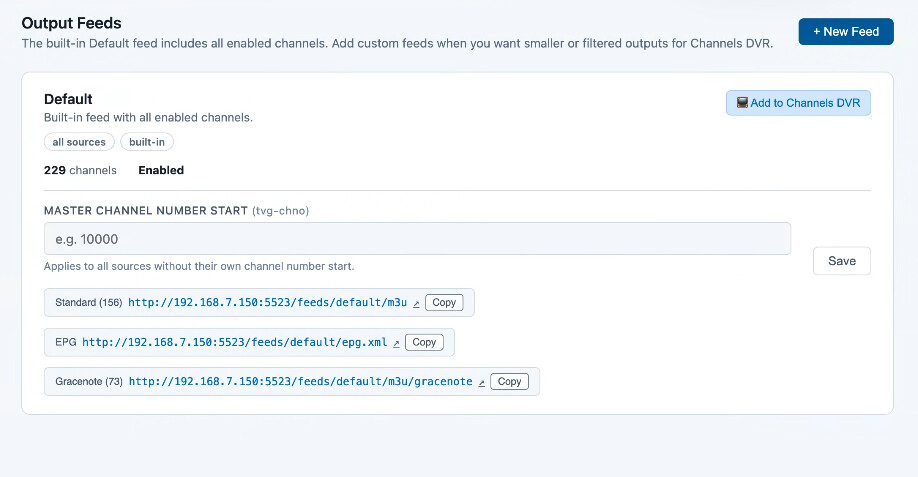The width and height of the screenshot is (918, 477).
Task: Open the Gracenote m3u link
Action: (300, 381)
